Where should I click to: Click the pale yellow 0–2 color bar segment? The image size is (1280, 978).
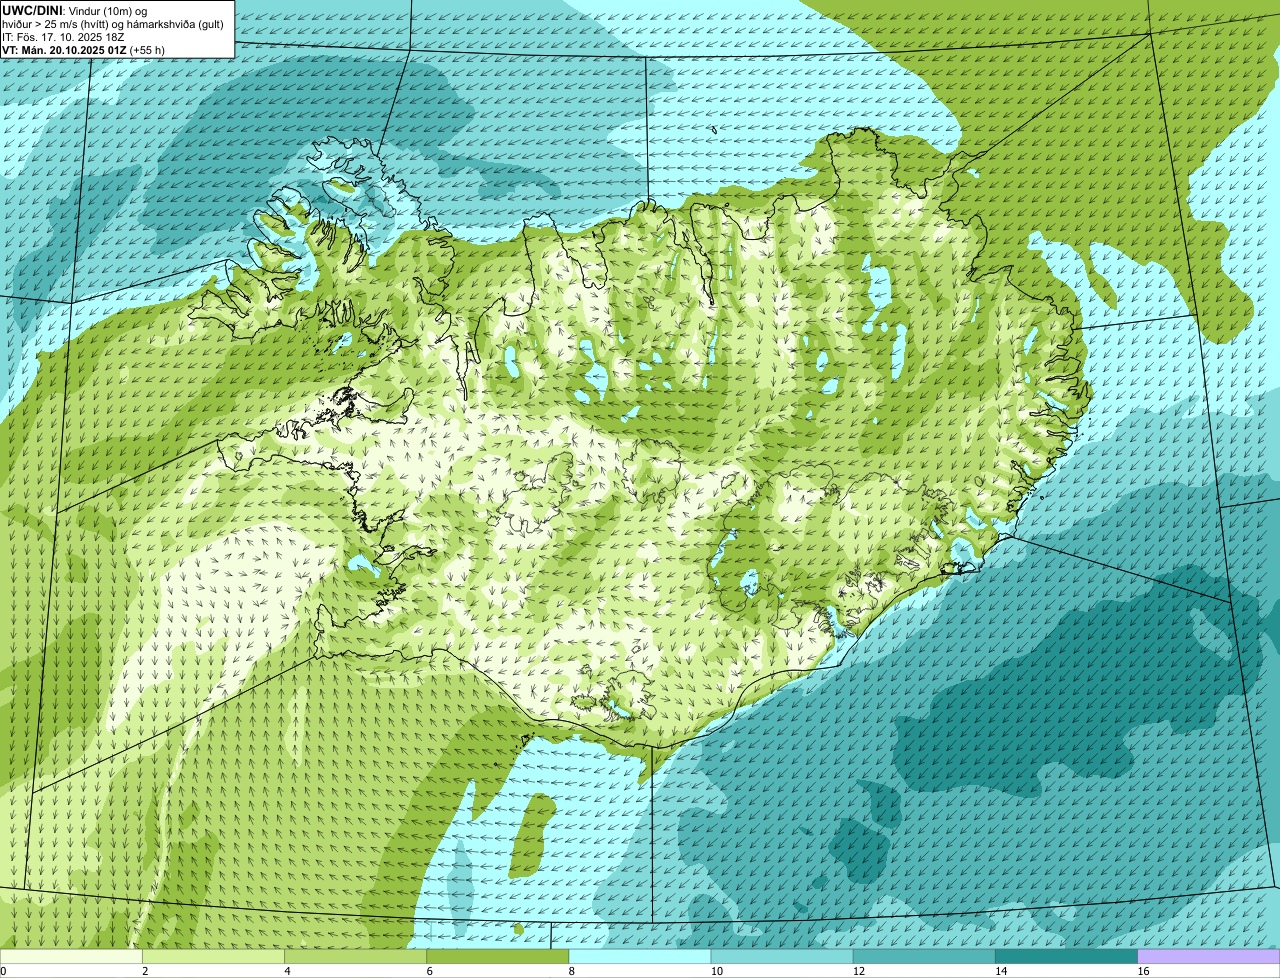[x=71, y=956]
